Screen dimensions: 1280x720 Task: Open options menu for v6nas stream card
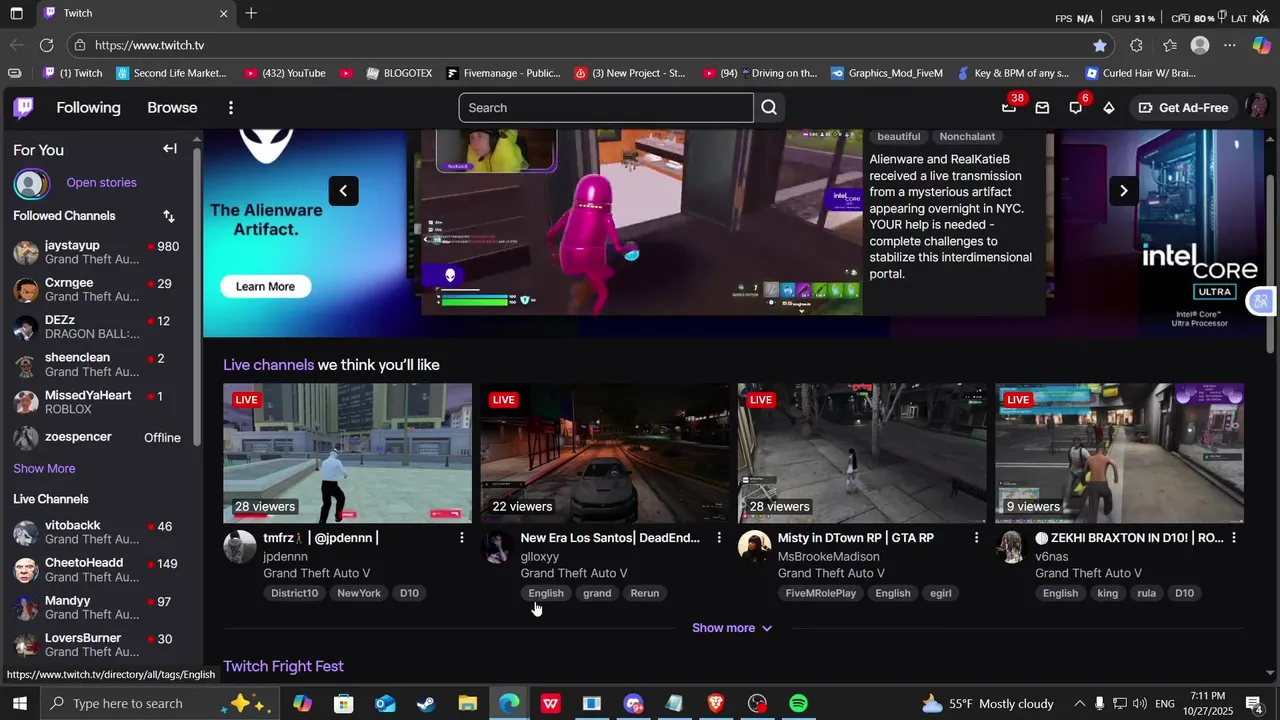1233,538
